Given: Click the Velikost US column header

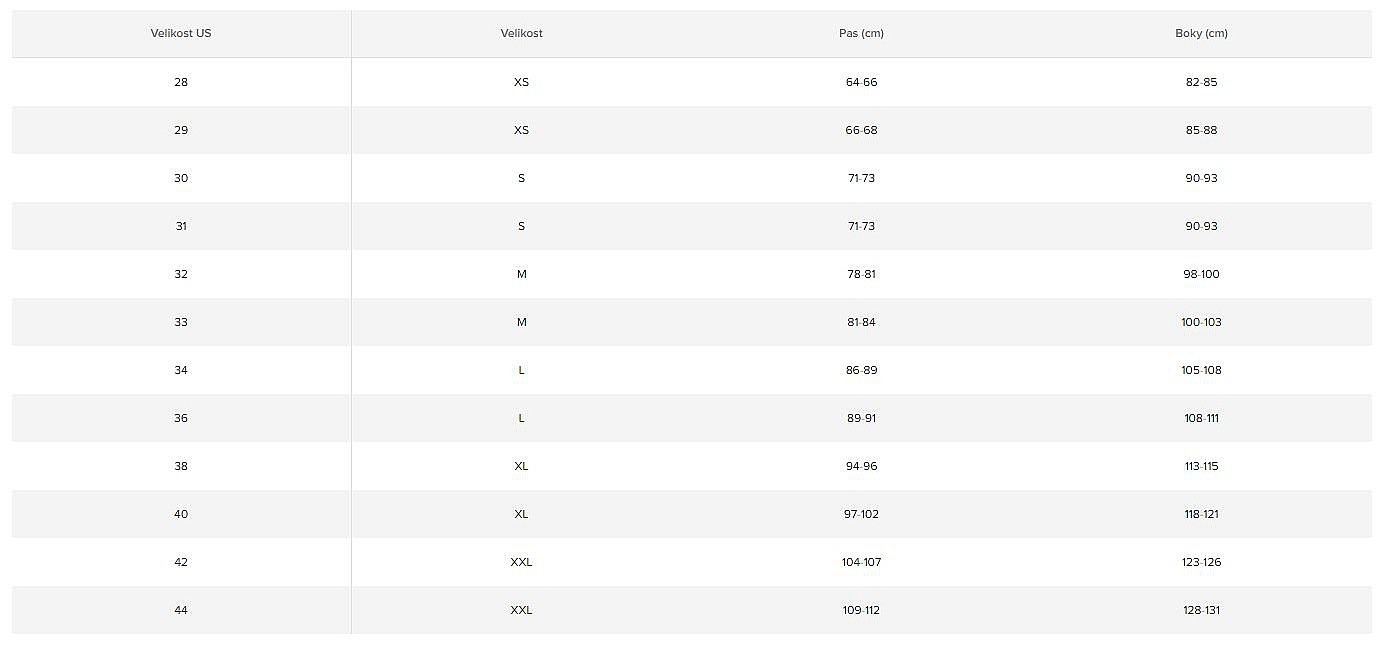Looking at the screenshot, I should pos(181,33).
